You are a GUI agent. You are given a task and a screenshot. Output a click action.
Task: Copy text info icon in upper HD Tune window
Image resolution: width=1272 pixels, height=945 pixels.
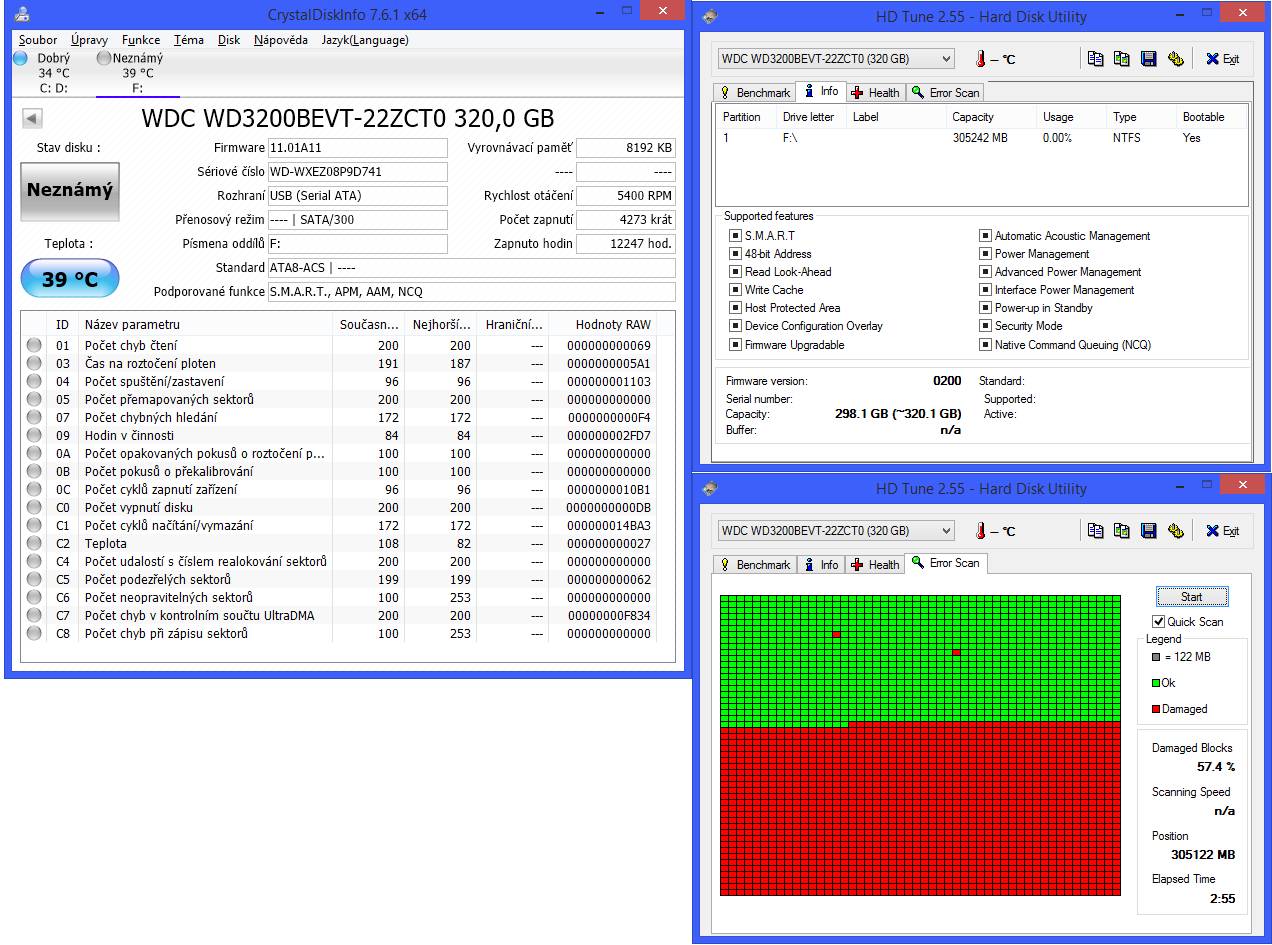(x=1095, y=59)
